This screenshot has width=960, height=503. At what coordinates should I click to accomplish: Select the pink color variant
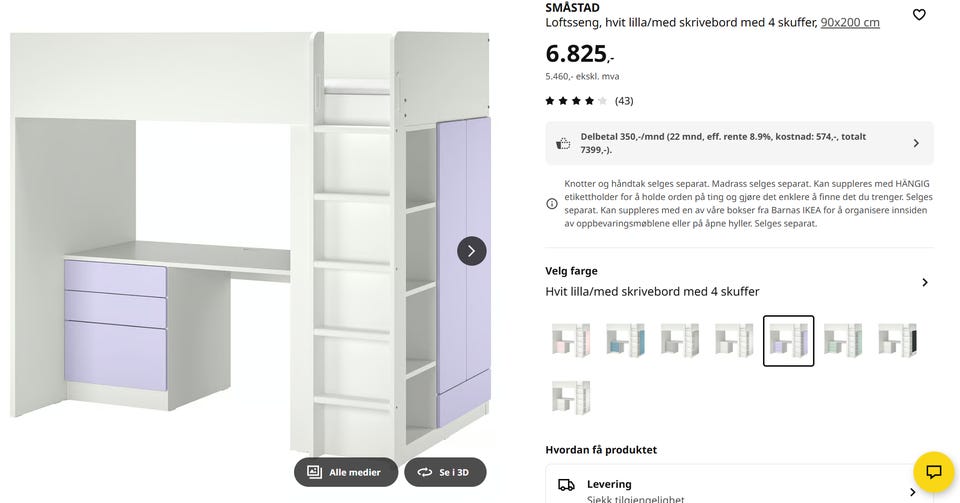click(x=571, y=340)
